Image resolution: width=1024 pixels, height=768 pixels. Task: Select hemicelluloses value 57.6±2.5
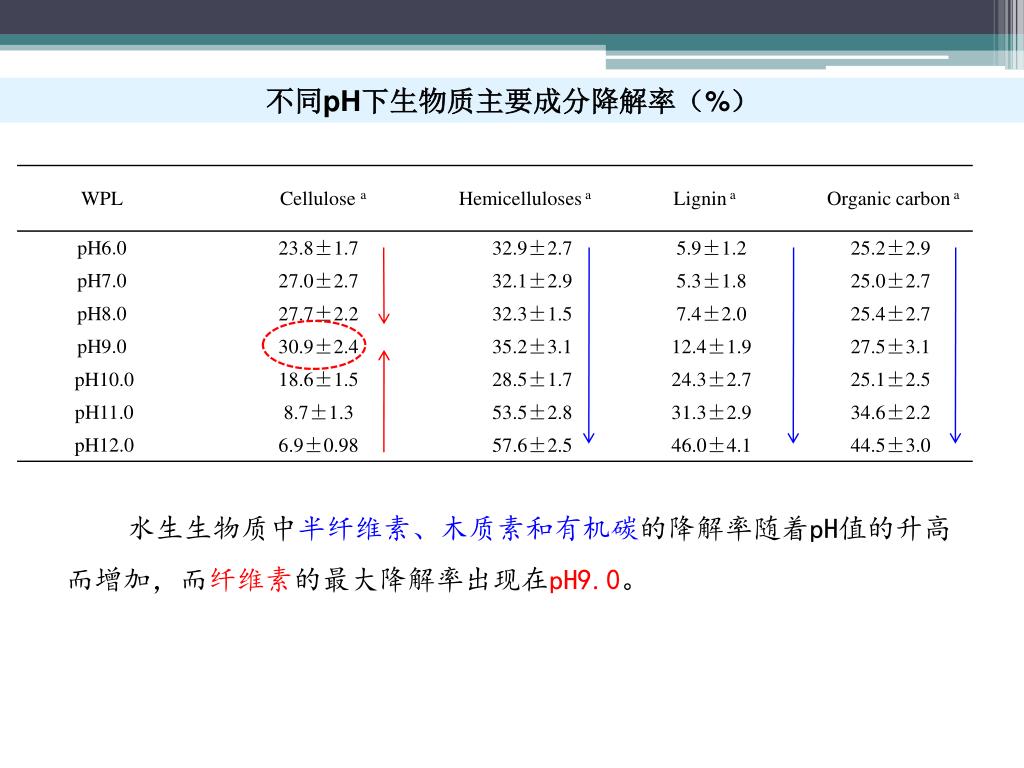pos(532,445)
